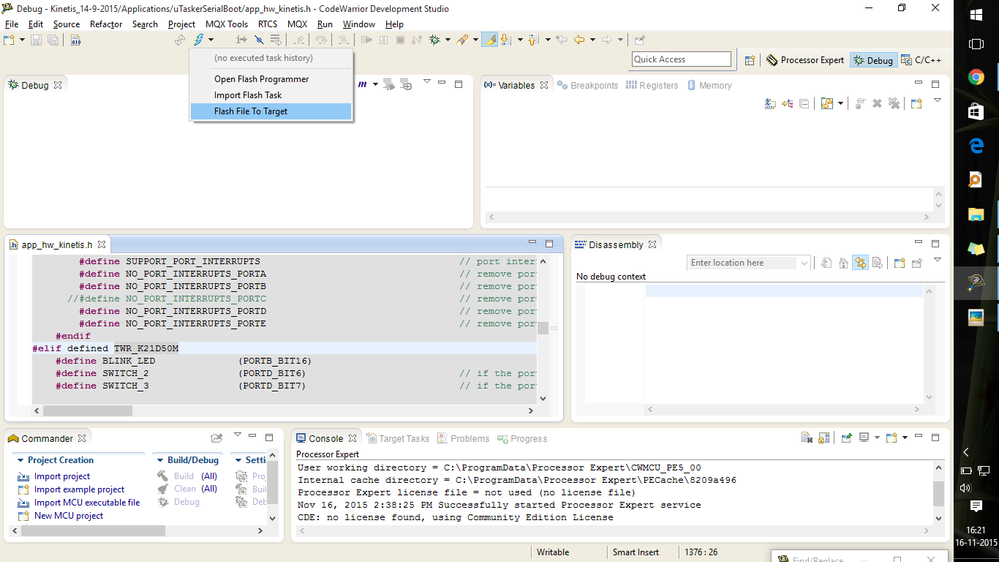Viewport: 999px width, 562px height.
Task: Click editor horizontal scrollbar thumb
Action: point(87,411)
